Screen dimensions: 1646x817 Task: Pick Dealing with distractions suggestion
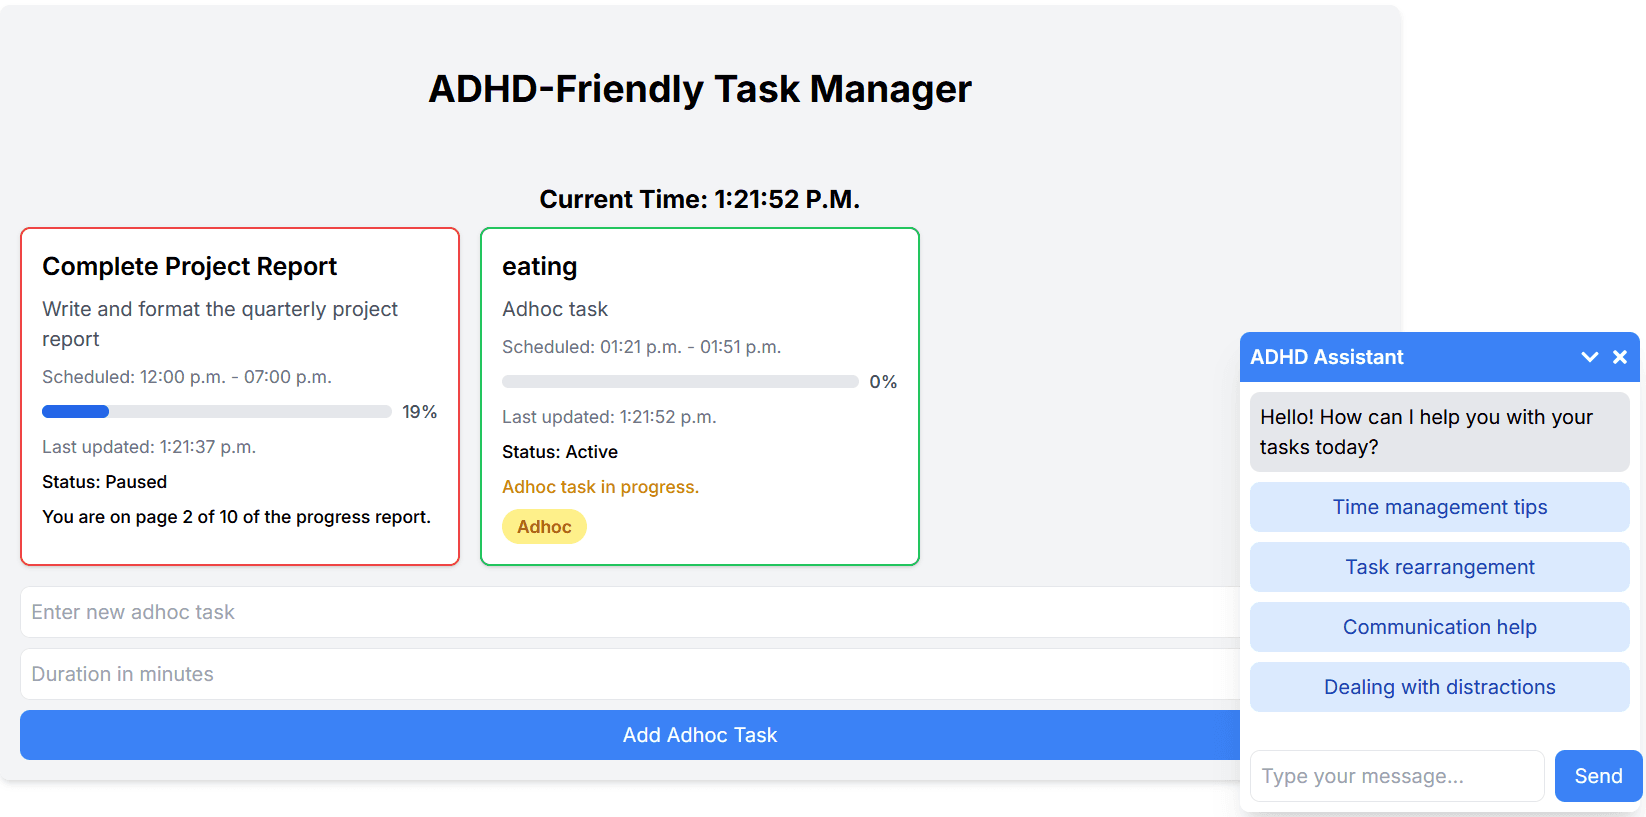[1439, 687]
